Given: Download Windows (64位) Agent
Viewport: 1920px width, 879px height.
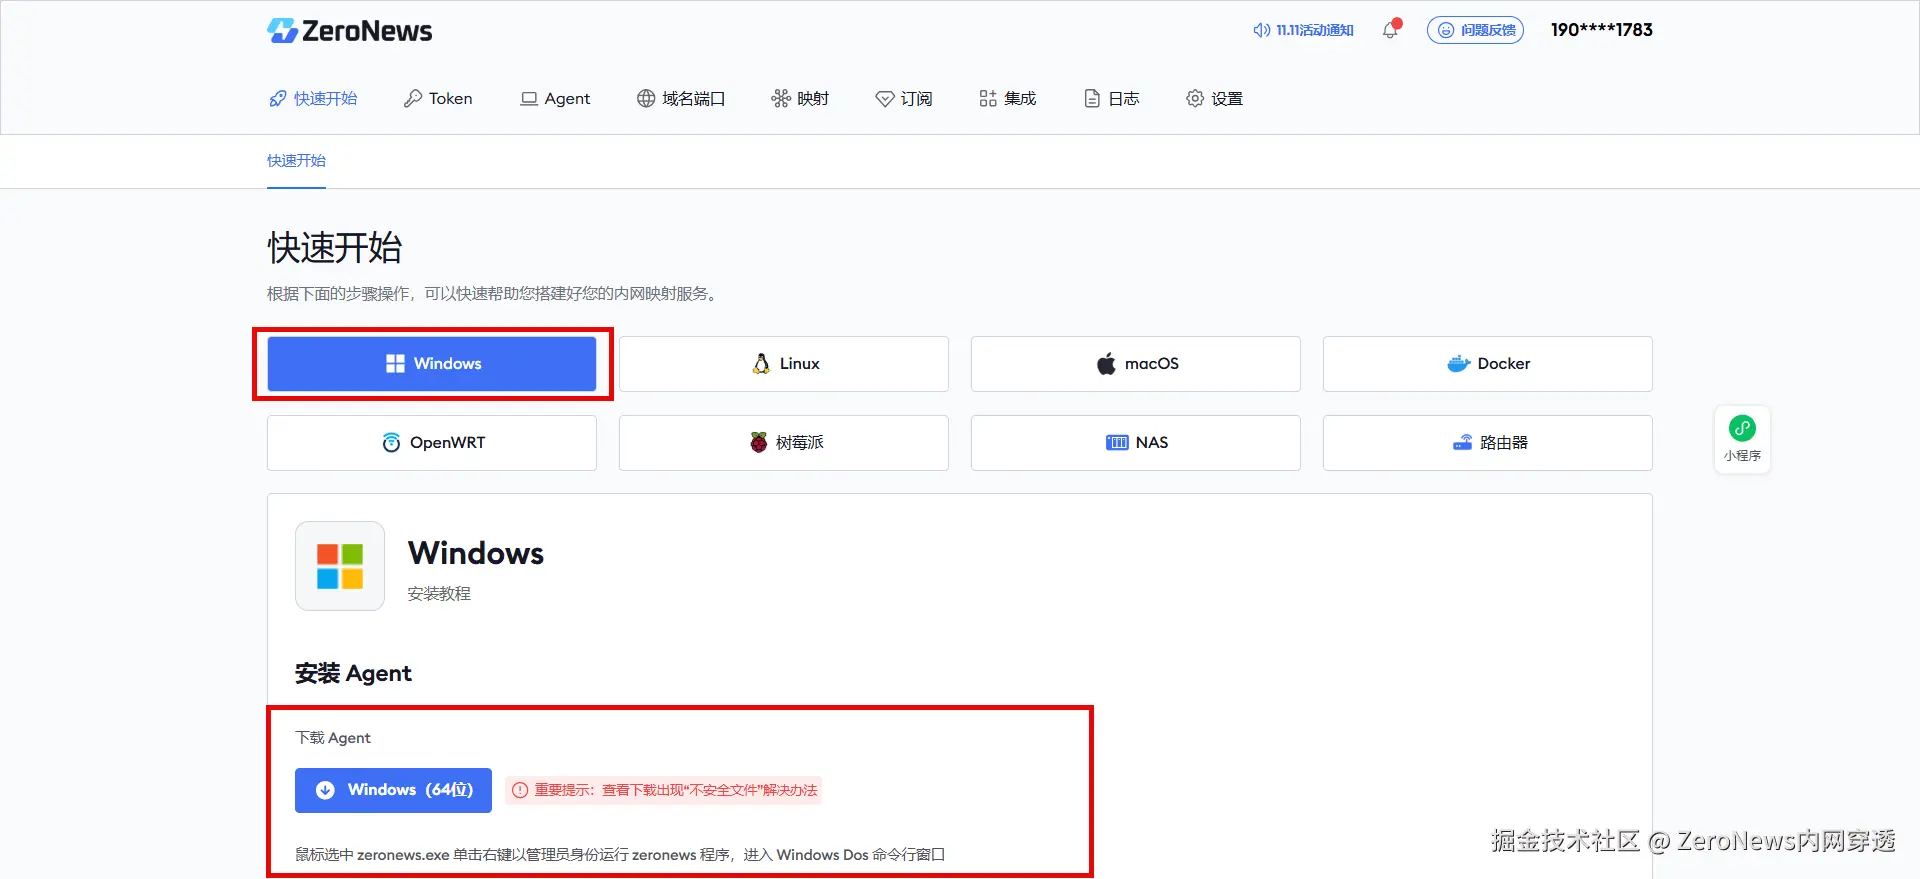Looking at the screenshot, I should point(393,790).
